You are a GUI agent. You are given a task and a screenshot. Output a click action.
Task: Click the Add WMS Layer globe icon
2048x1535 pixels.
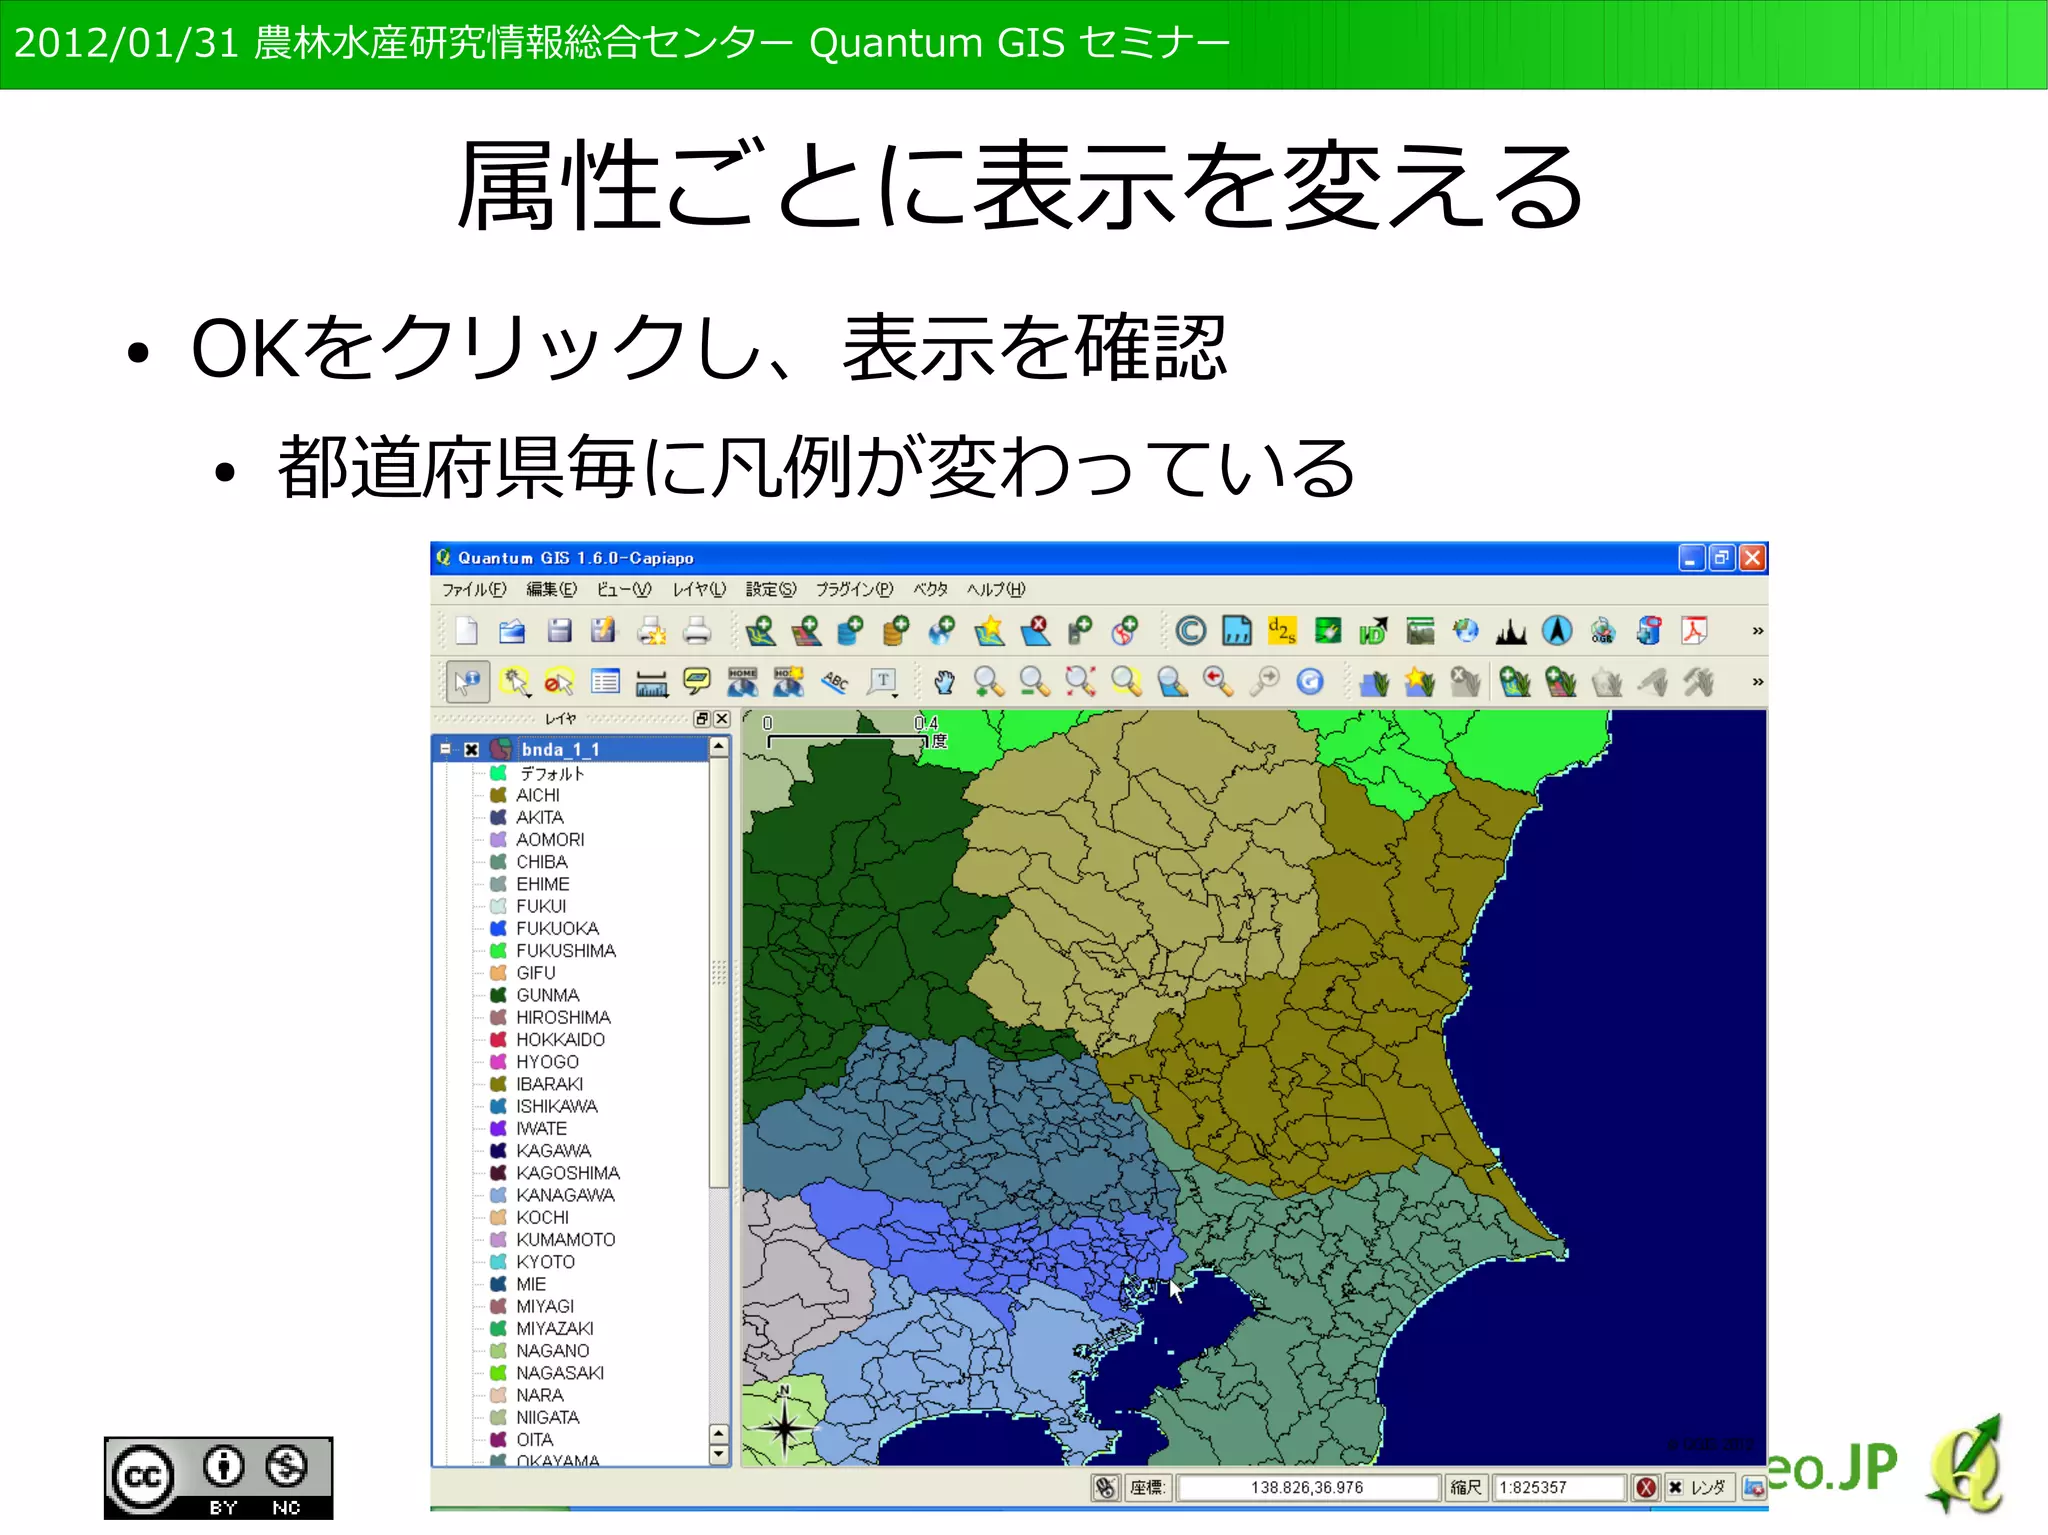click(941, 631)
